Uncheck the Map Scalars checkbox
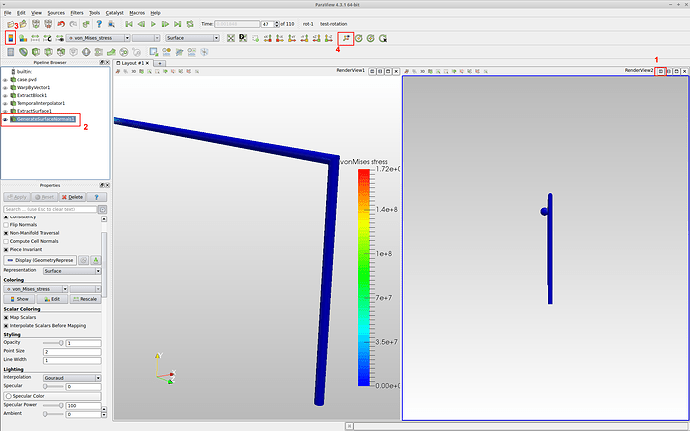Screen dimensions: 690x431 click(6, 318)
